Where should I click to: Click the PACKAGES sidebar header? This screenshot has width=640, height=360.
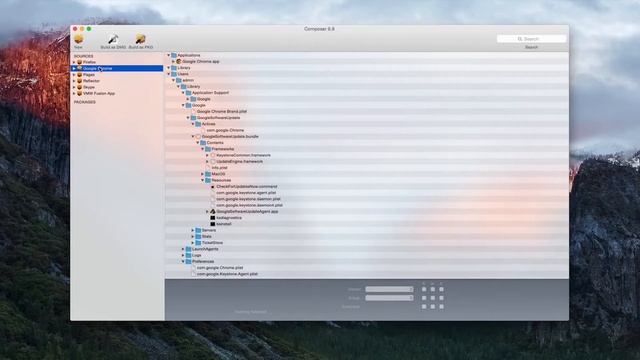point(84,102)
